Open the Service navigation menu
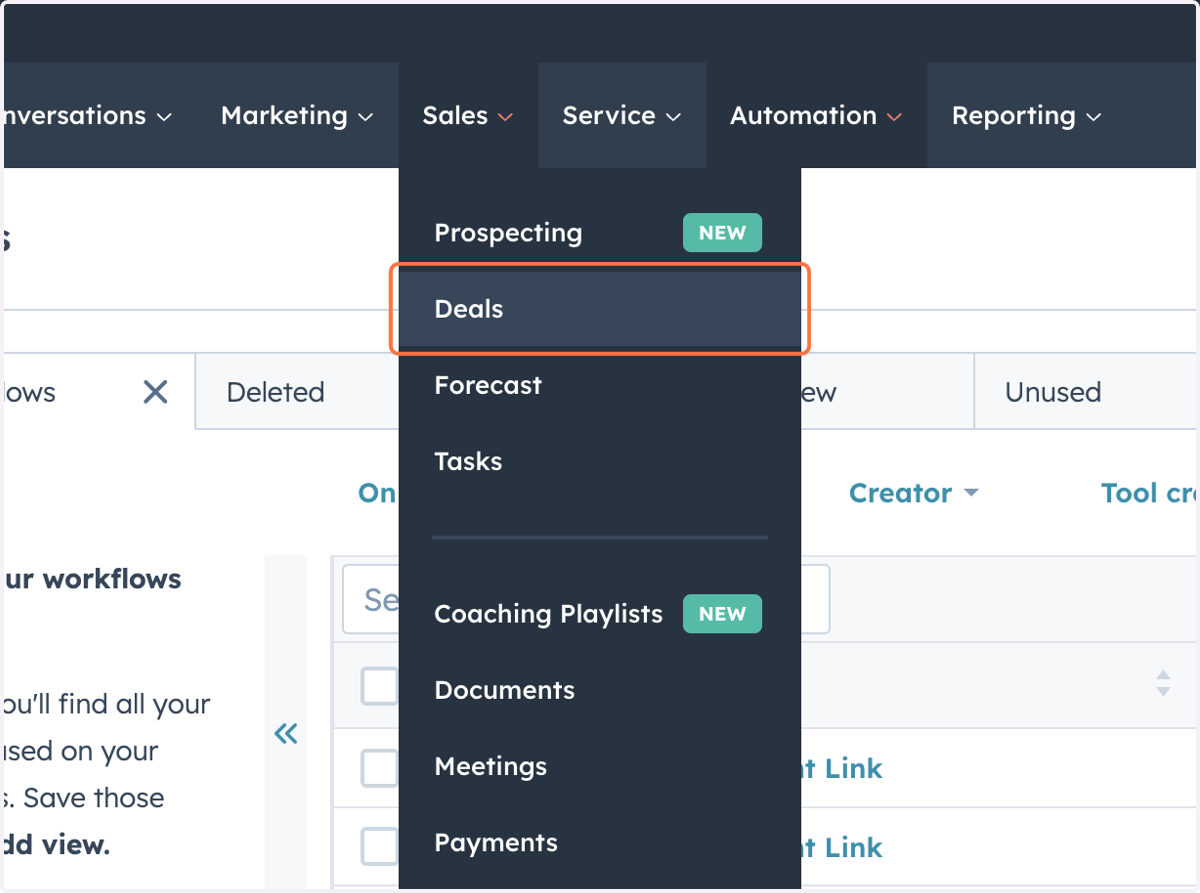Screen dimensions: 1200x893 click(621, 116)
